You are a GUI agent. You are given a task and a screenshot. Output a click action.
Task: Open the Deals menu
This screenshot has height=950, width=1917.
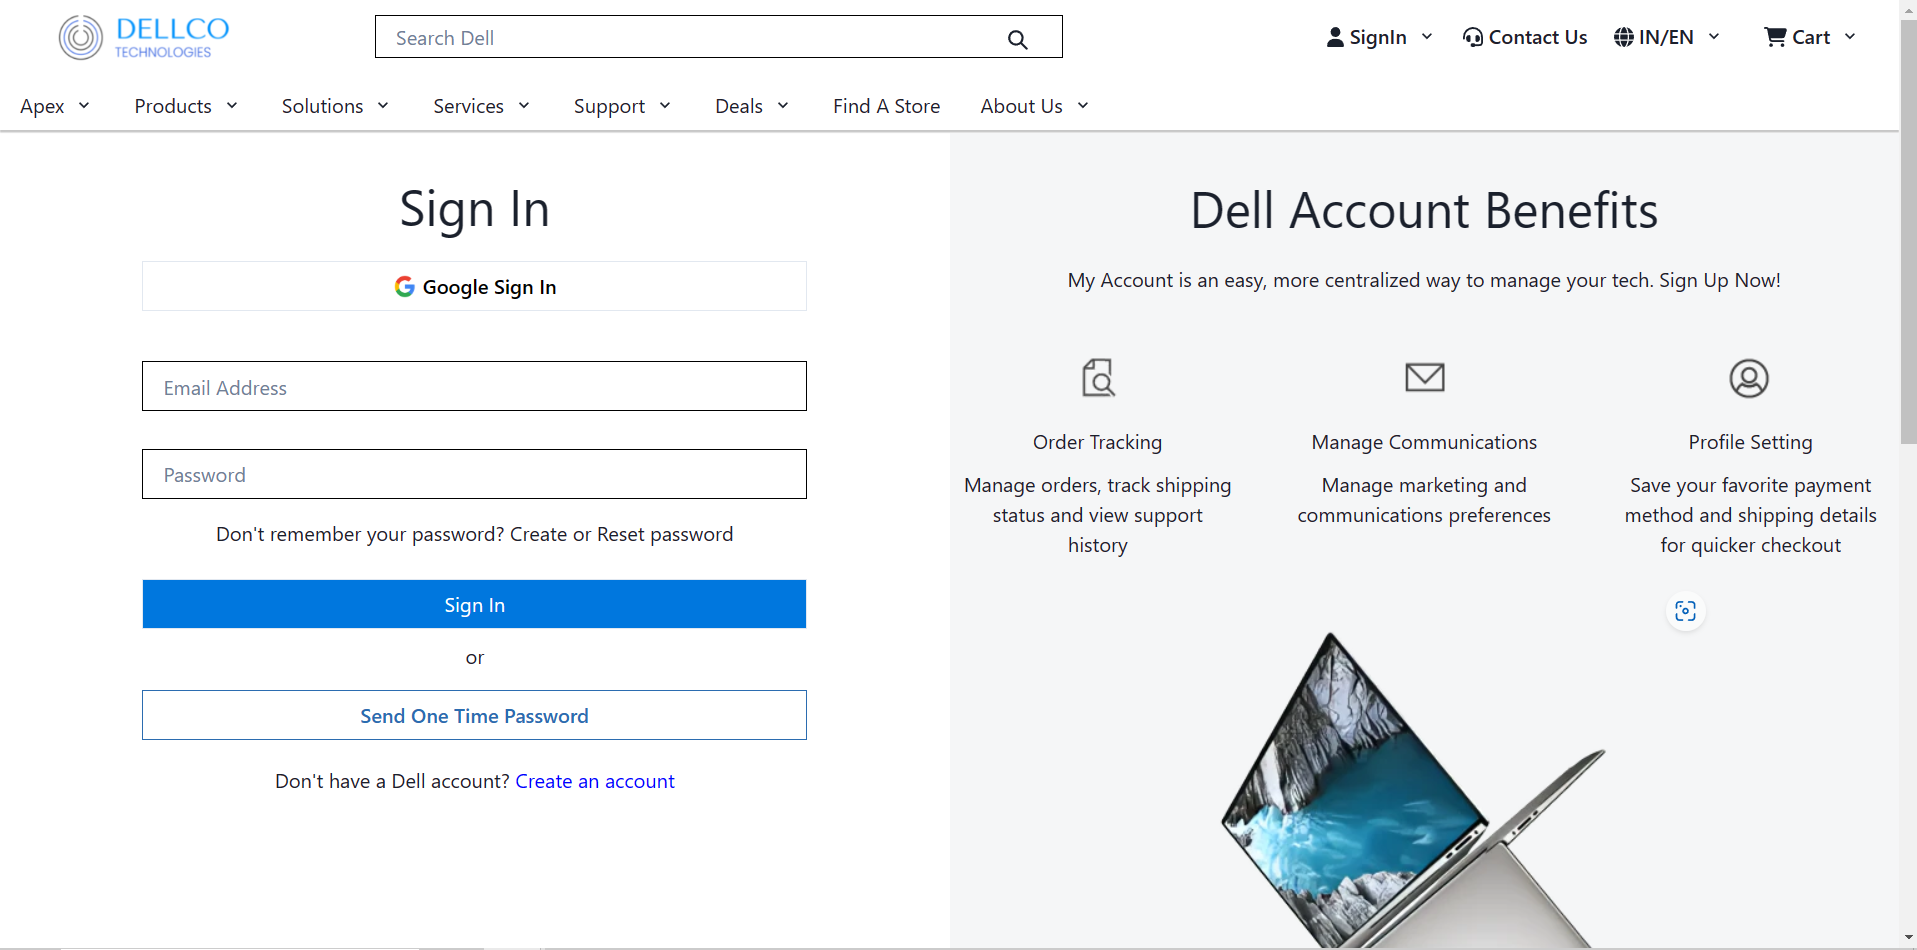tap(739, 106)
